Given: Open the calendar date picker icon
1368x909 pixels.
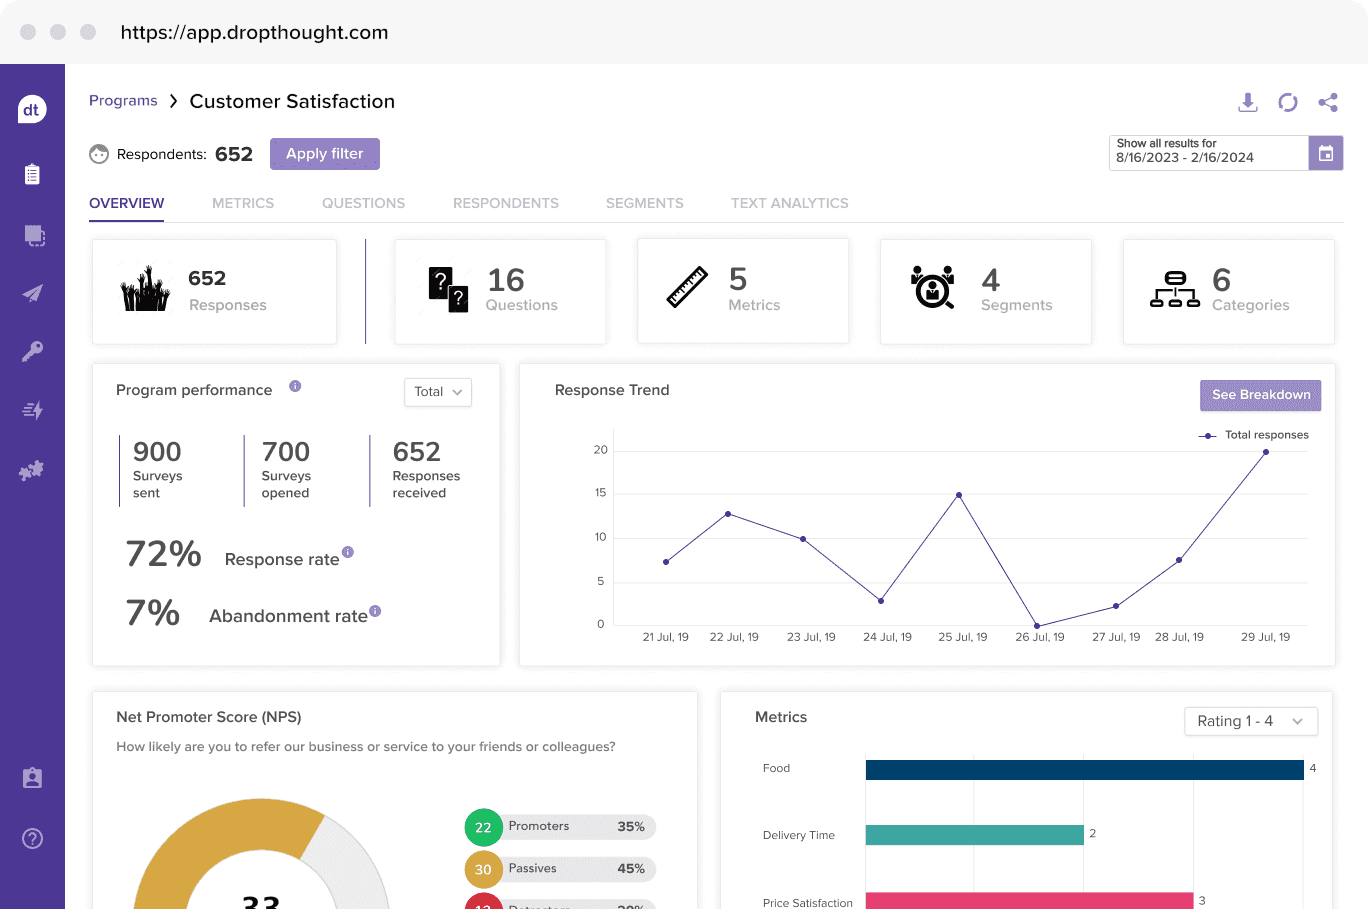Looking at the screenshot, I should [1326, 153].
